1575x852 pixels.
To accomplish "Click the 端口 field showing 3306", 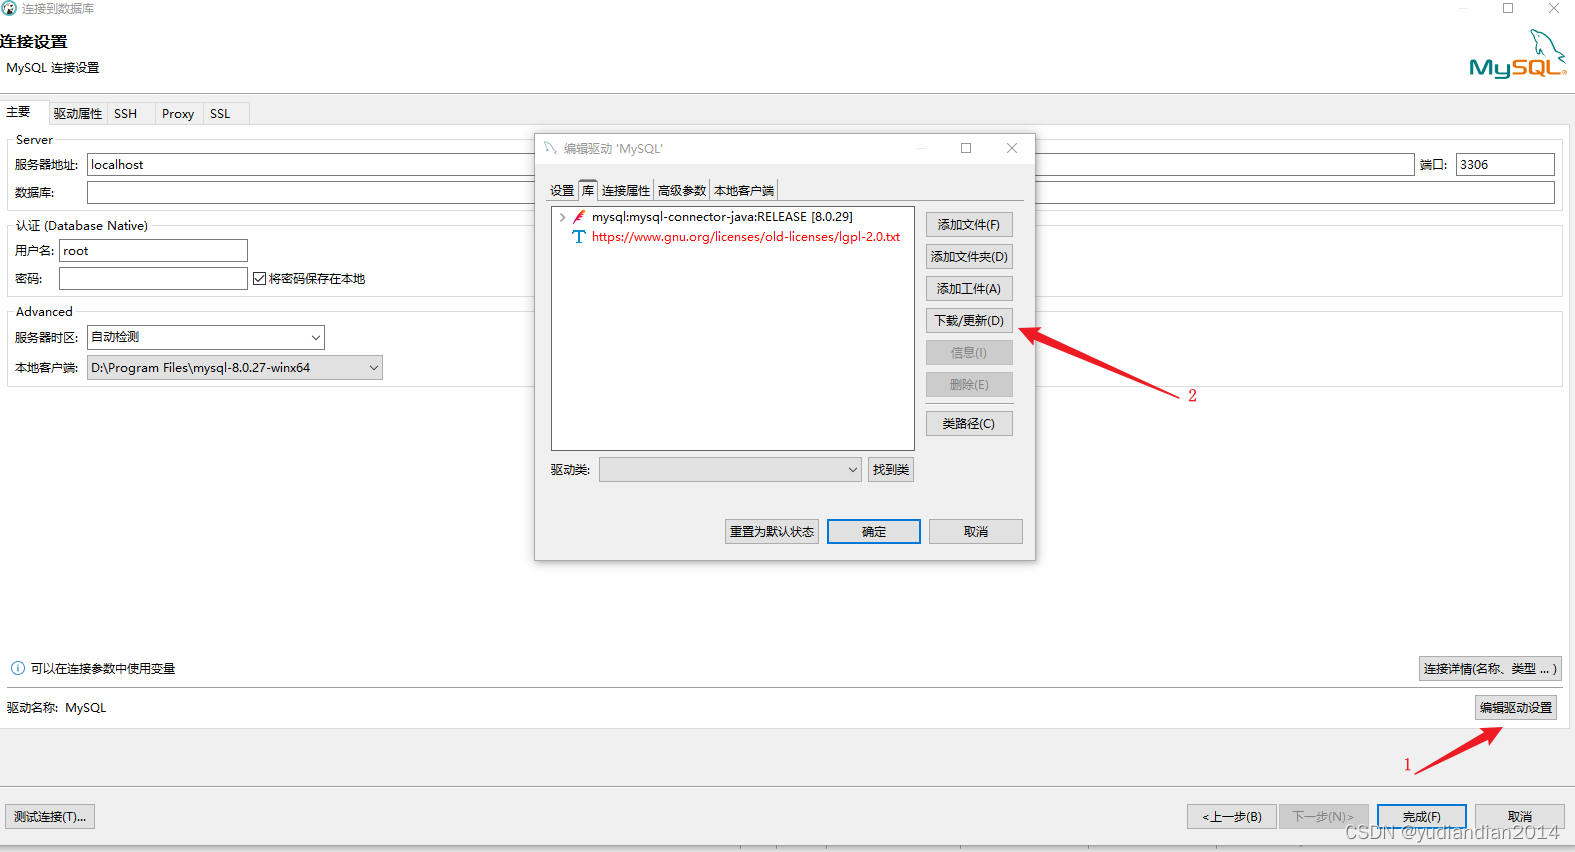I will (1505, 165).
